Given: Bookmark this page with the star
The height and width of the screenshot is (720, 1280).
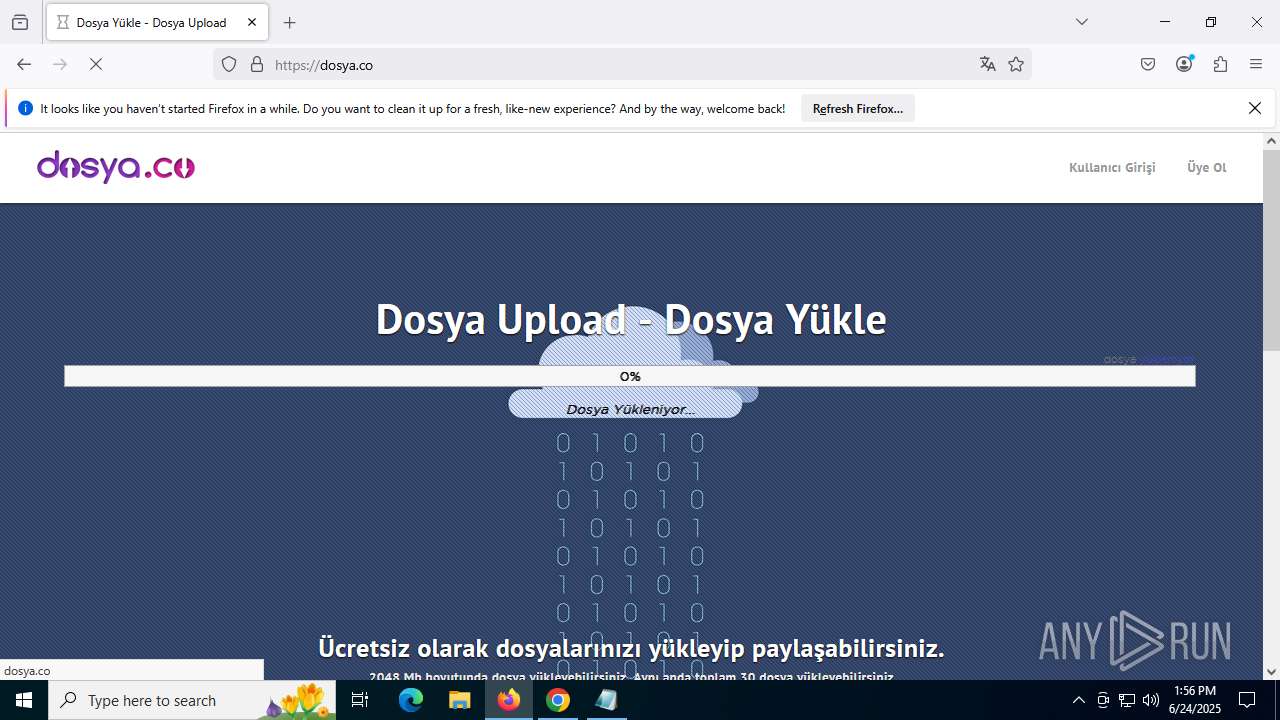Looking at the screenshot, I should click(1016, 64).
